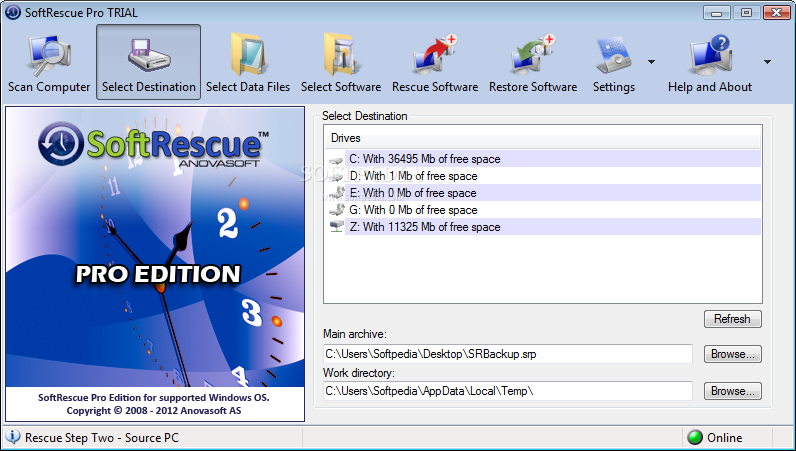Click the Select Destination drive icon
Image resolution: width=796 pixels, height=451 pixels.
149,55
